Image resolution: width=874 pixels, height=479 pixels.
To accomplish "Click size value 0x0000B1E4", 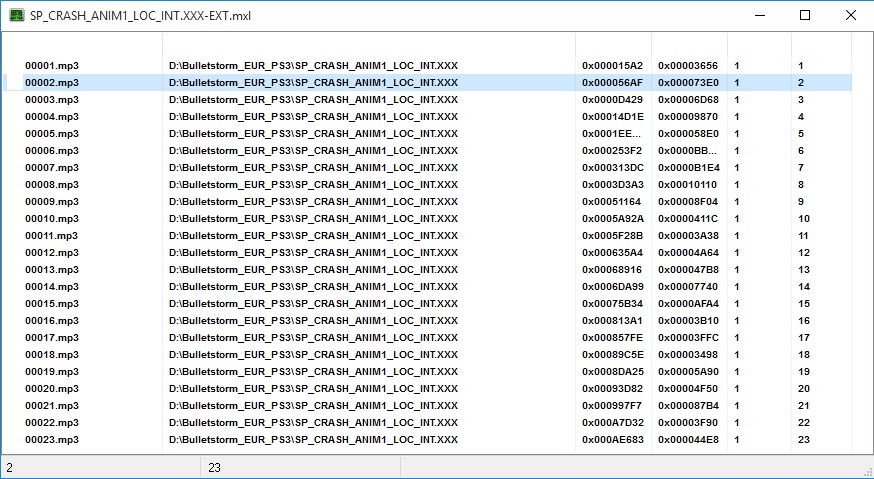I will (x=689, y=168).
